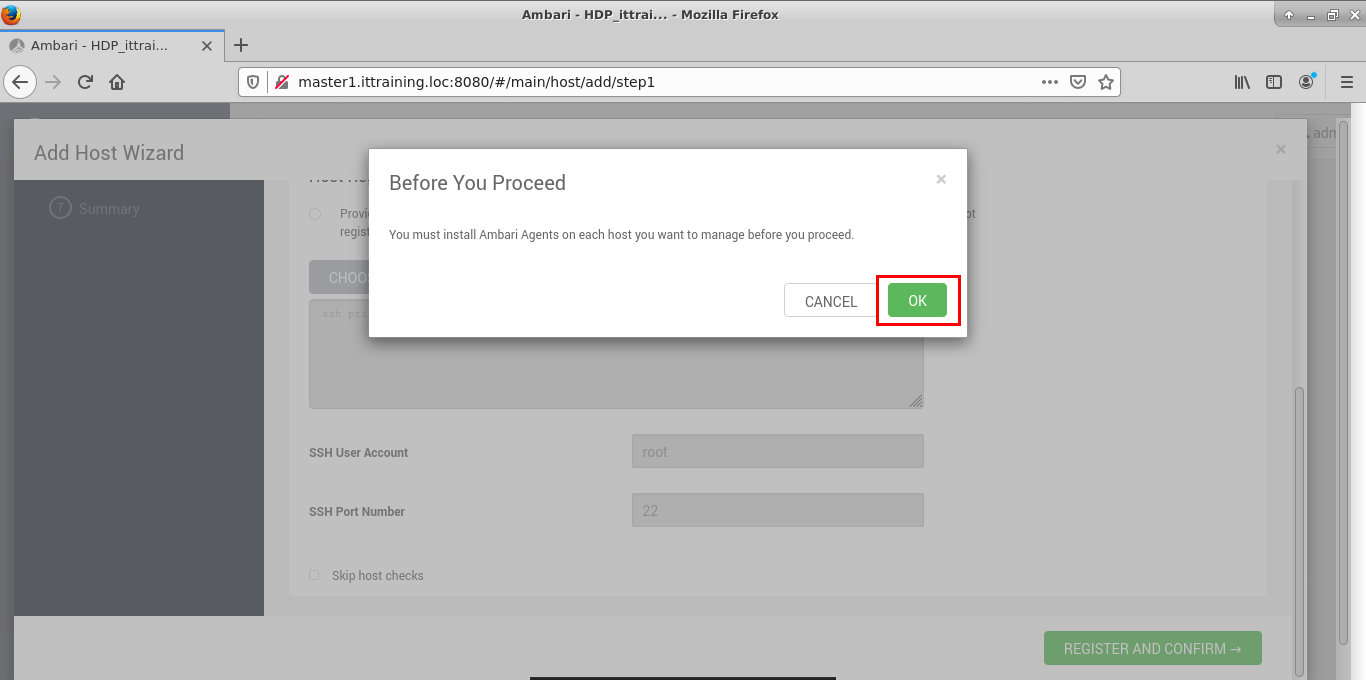This screenshot has width=1366, height=680.
Task: Show the insecure connection site information
Action: tap(281, 82)
